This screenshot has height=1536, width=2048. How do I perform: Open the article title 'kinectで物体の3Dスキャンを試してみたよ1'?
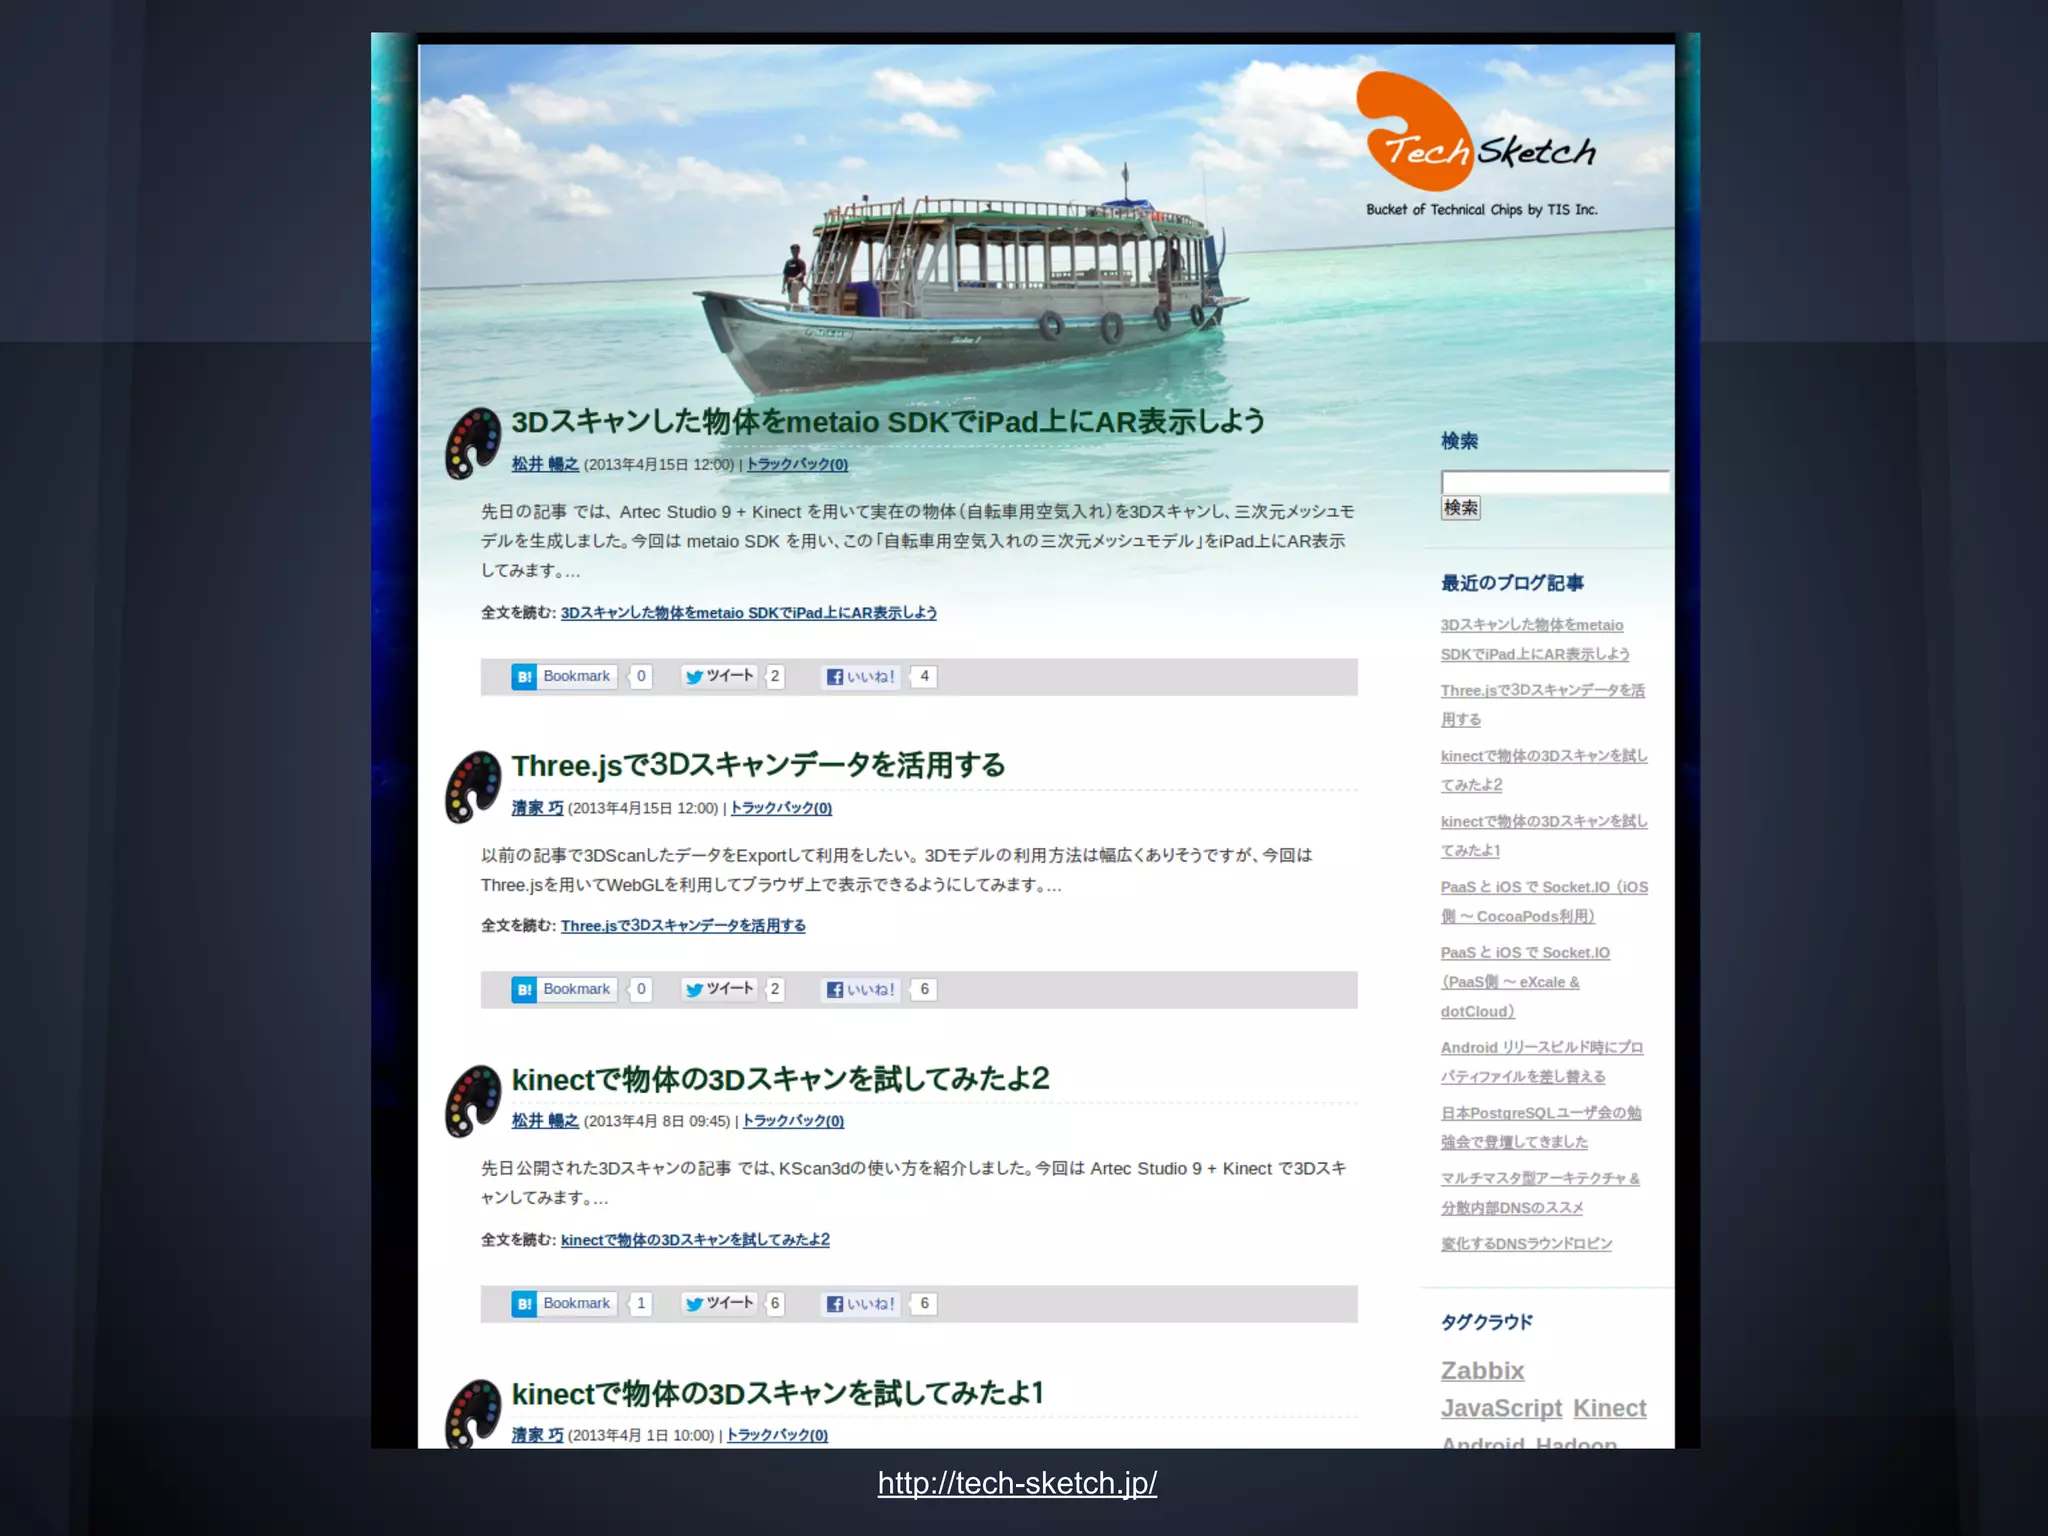777,1394
